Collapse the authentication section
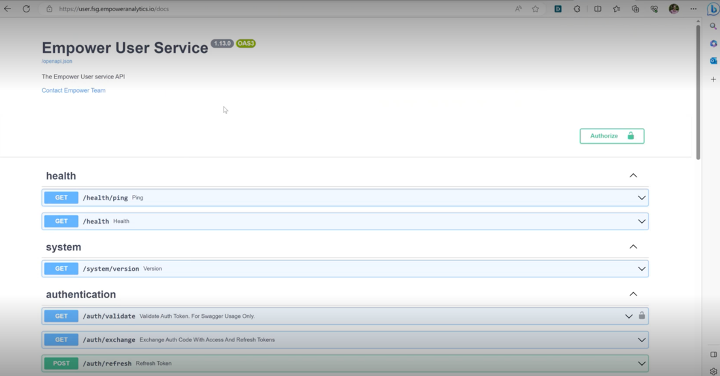This screenshot has width=720, height=376. (x=633, y=294)
